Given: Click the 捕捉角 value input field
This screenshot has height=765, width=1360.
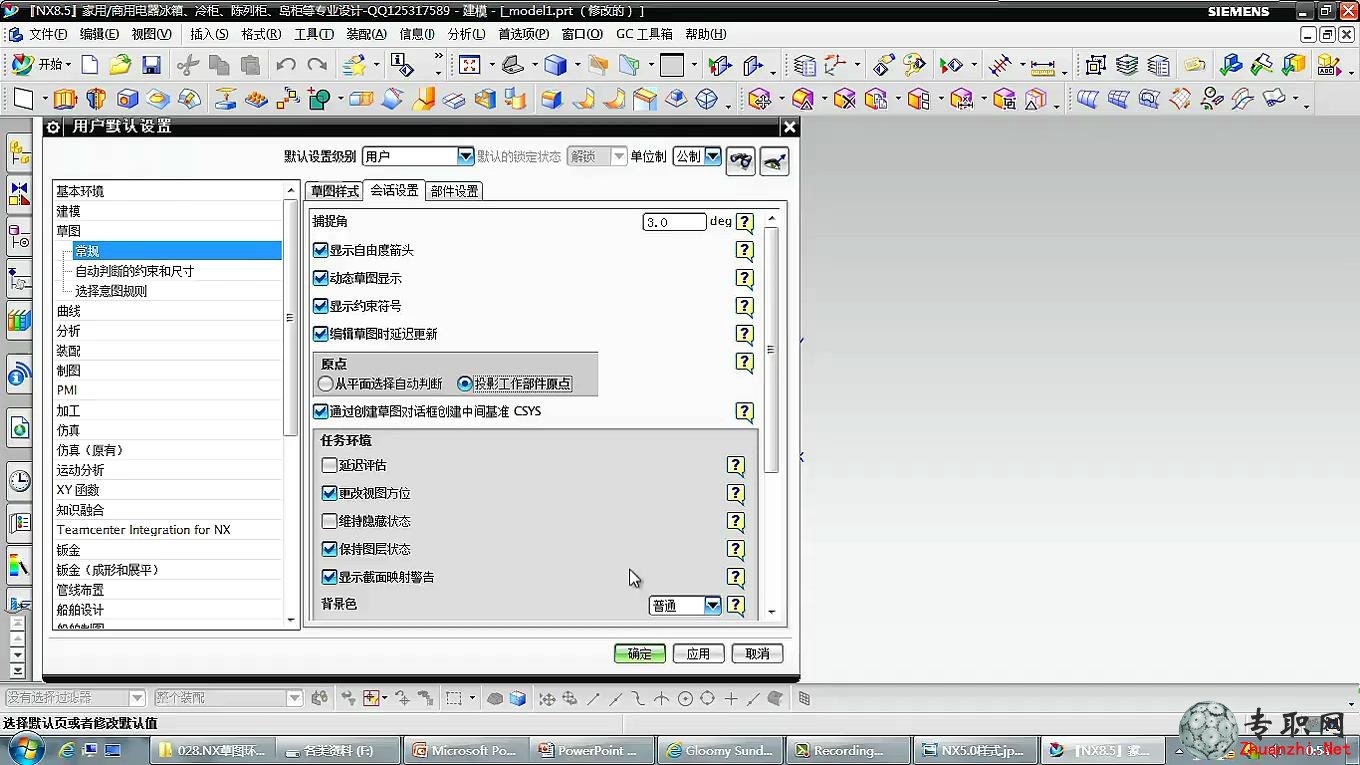Looking at the screenshot, I should (x=674, y=222).
